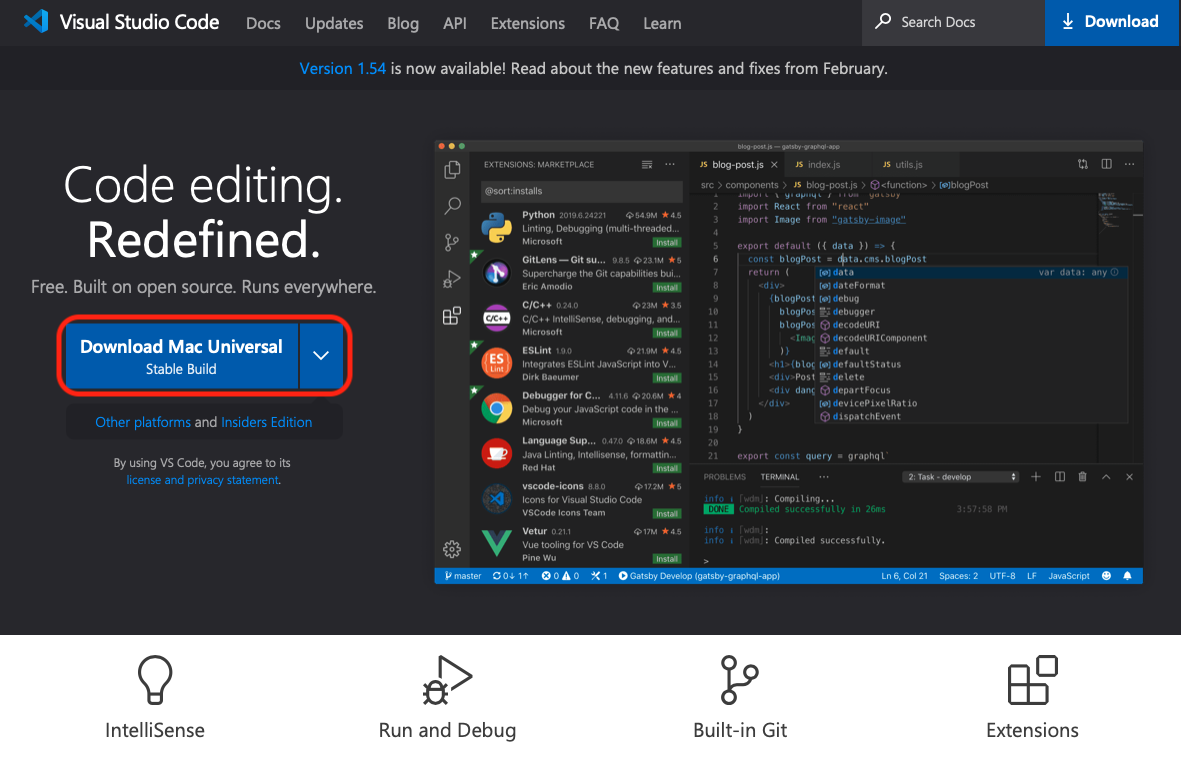
Task: Open the Manage gear icon in activity bar
Action: 452,549
